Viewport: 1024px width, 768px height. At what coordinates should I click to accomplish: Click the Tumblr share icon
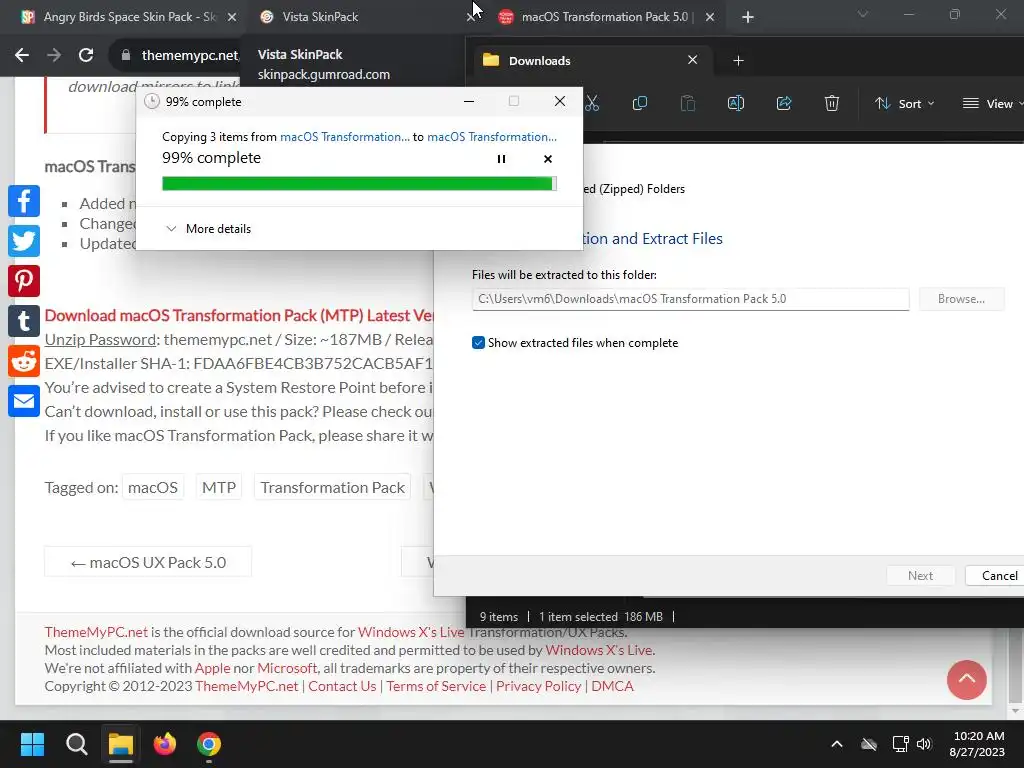(24, 321)
